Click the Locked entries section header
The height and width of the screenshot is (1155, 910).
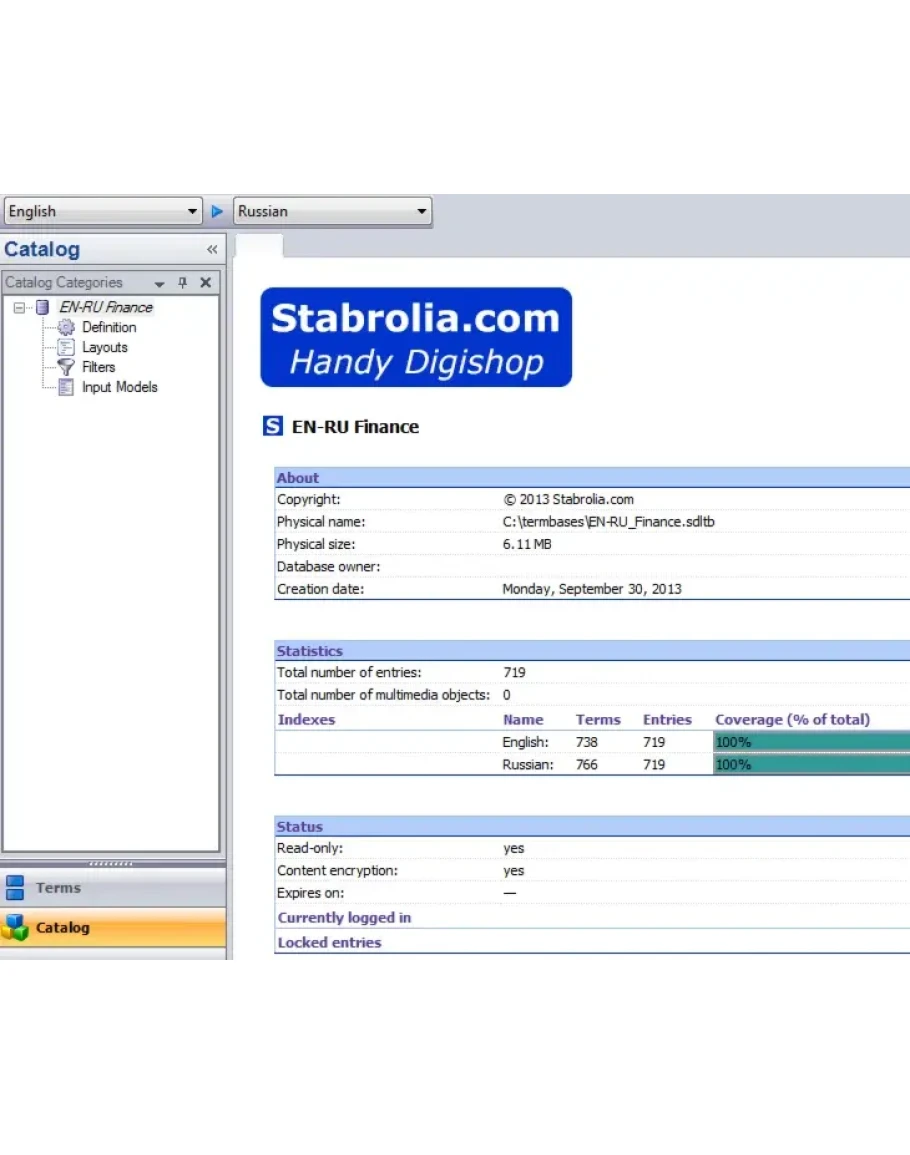[x=329, y=942]
